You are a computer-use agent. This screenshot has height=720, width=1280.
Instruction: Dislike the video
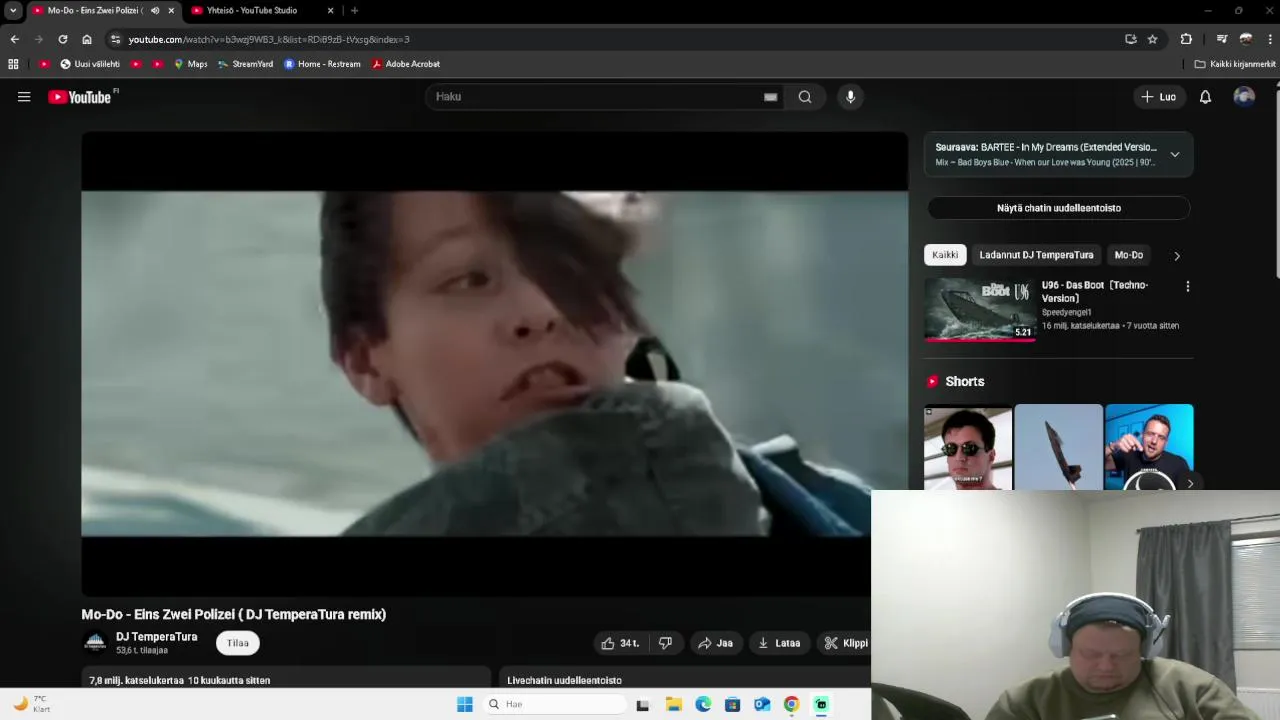[665, 643]
